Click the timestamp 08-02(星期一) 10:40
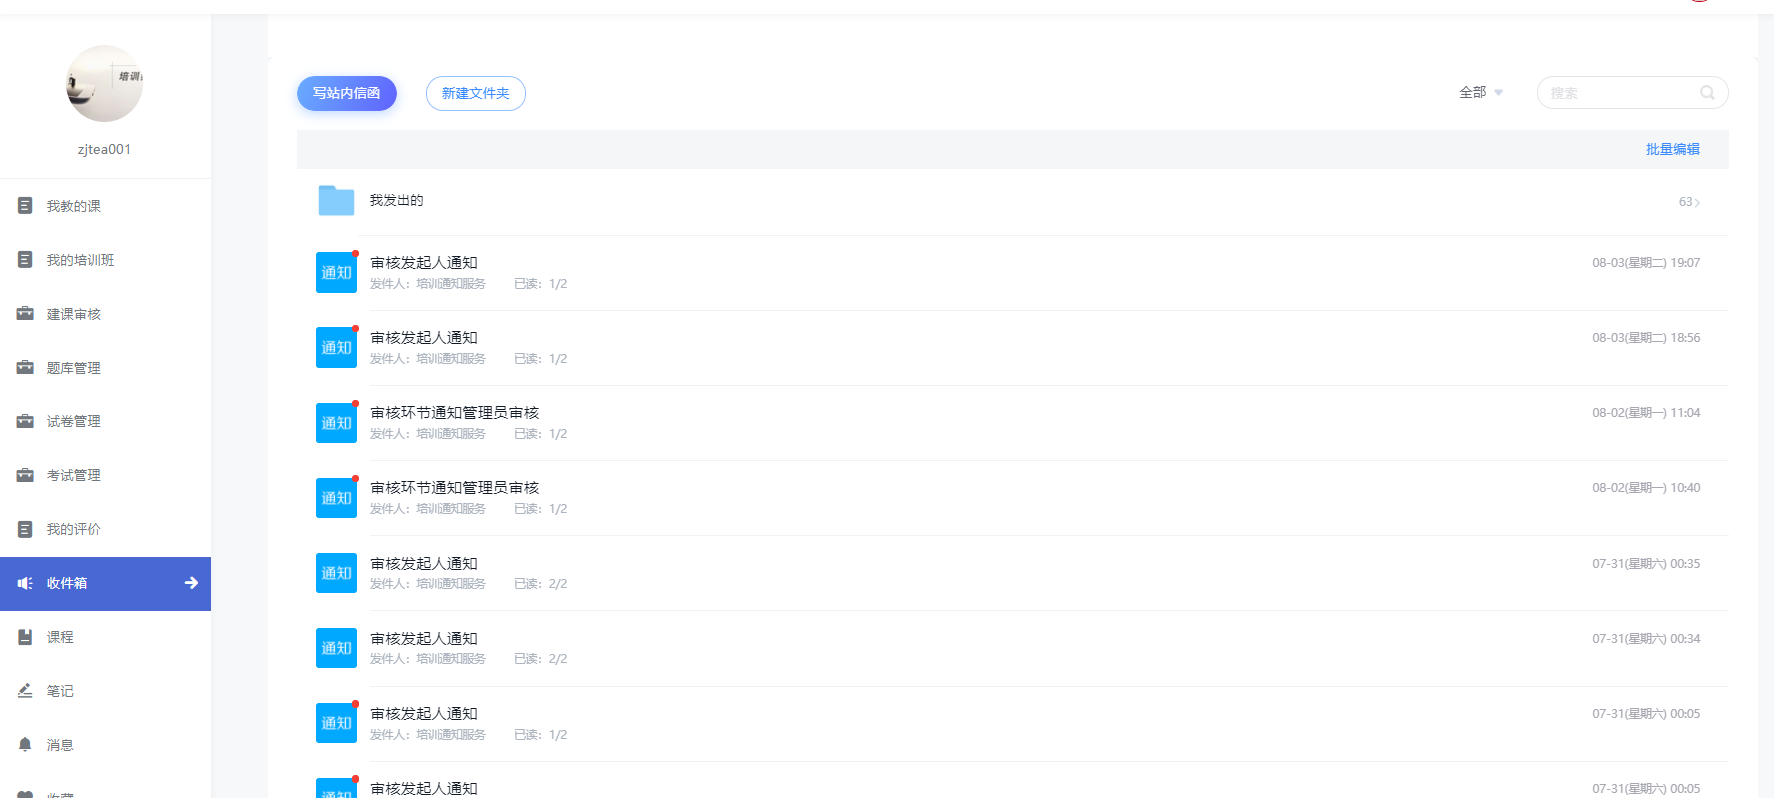 (1646, 488)
